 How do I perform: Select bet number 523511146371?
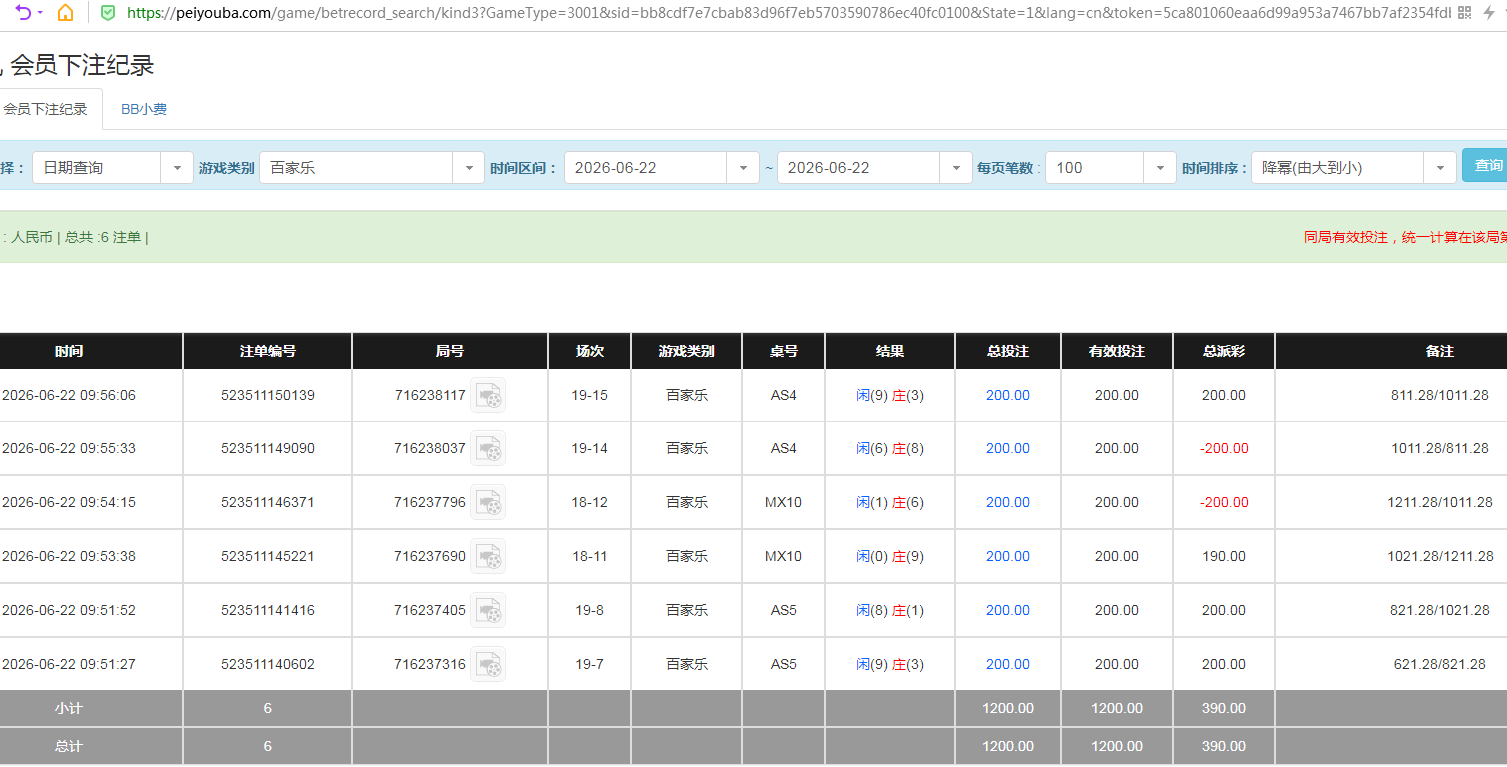click(x=268, y=502)
